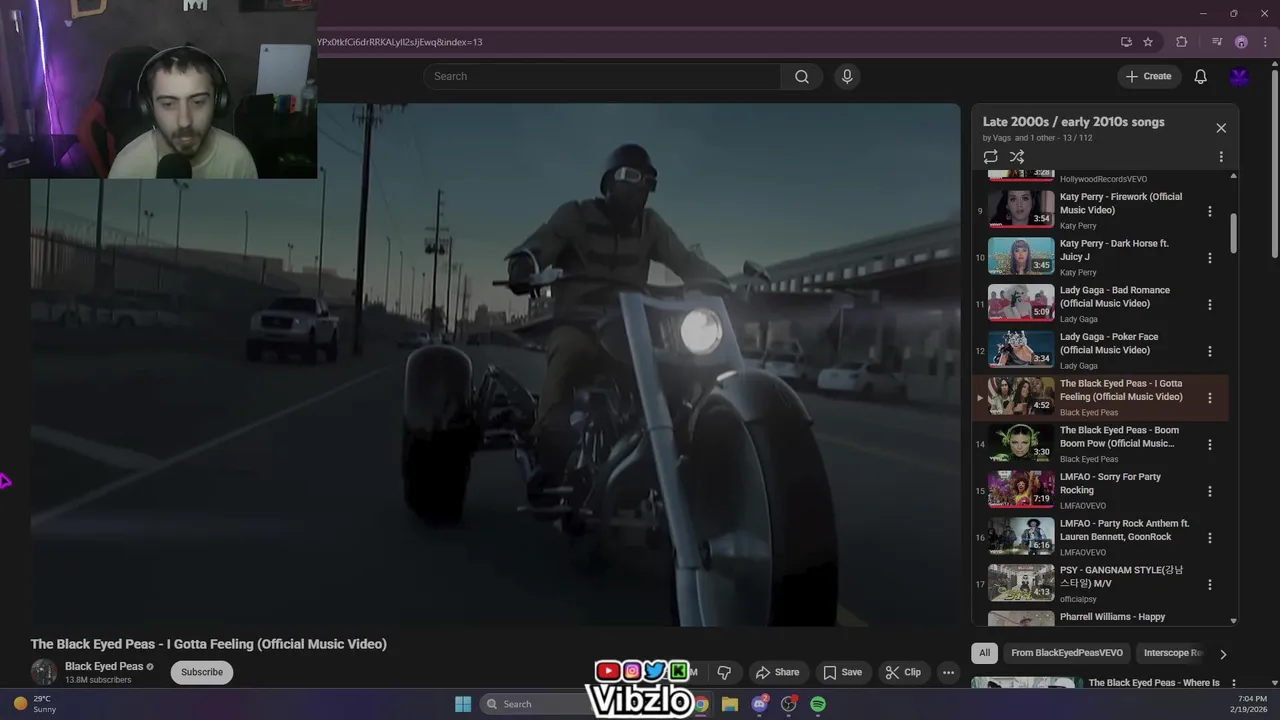The width and height of the screenshot is (1280, 720).
Task: Select the All filter chip
Action: pos(984,653)
